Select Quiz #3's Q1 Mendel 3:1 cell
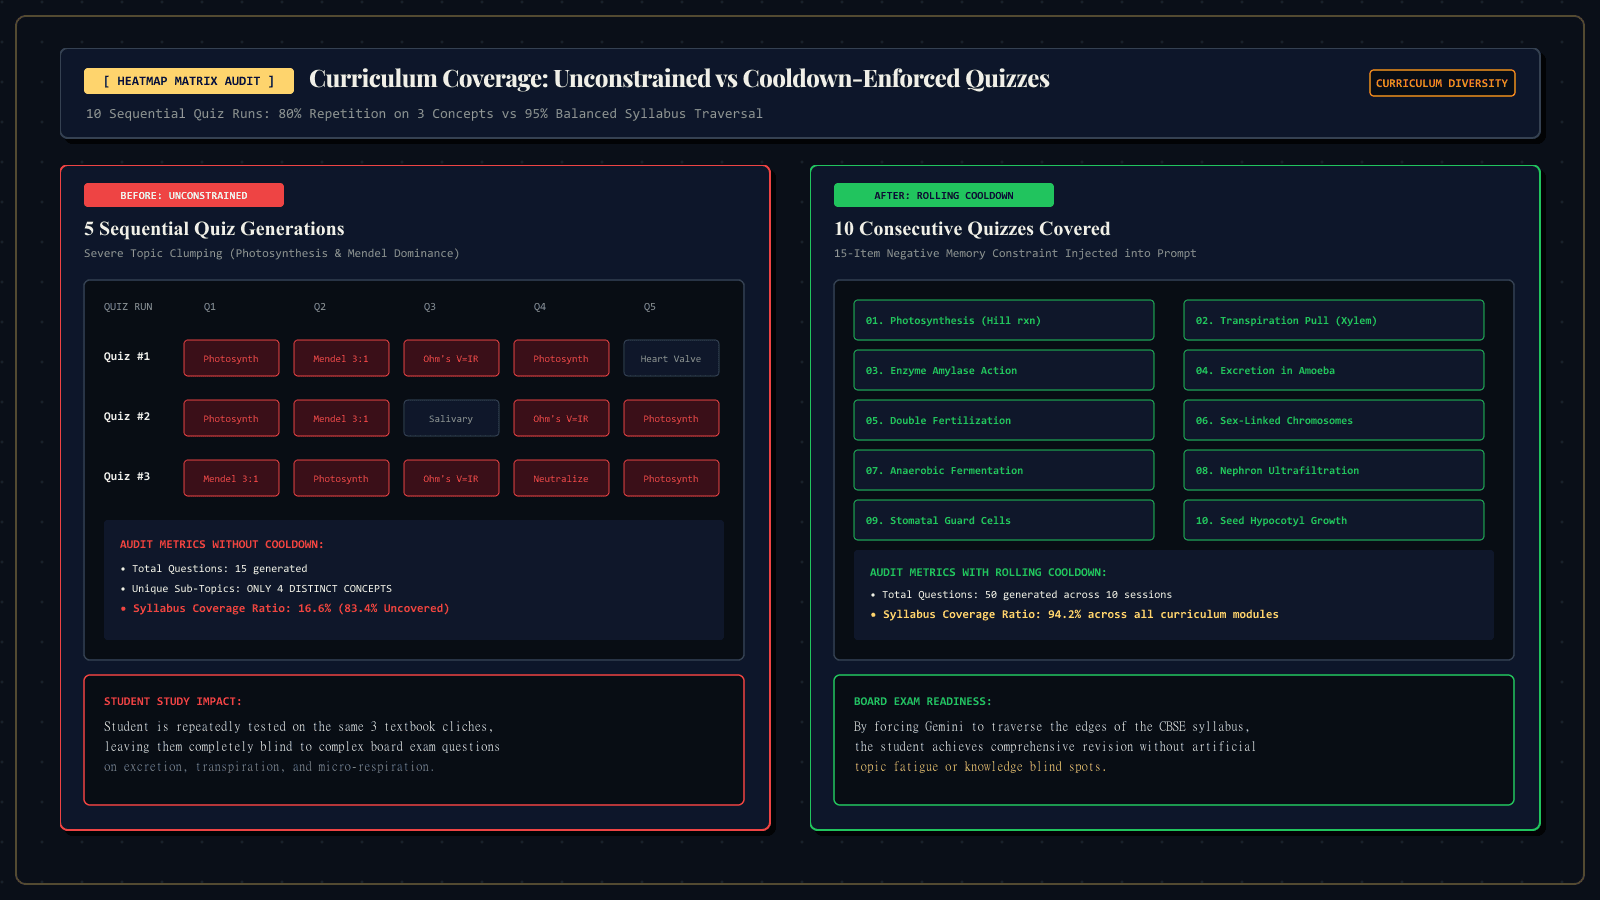Viewport: 1600px width, 900px height. click(x=231, y=478)
